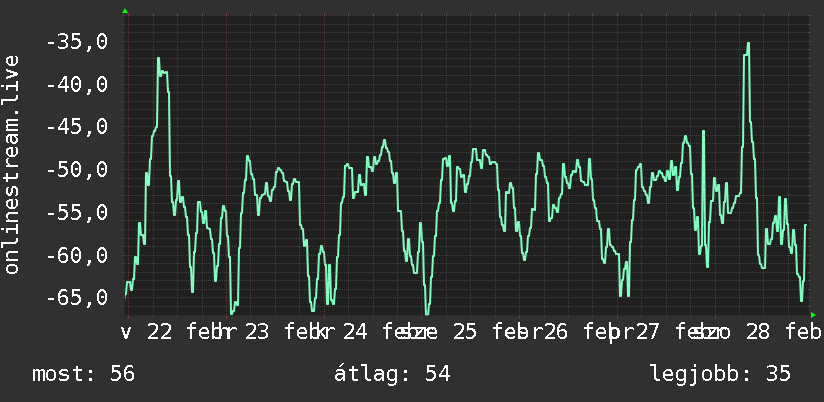This screenshot has height=402, width=824.
Task: Click the green arrow ending the x-axis
Action: (x=813, y=315)
